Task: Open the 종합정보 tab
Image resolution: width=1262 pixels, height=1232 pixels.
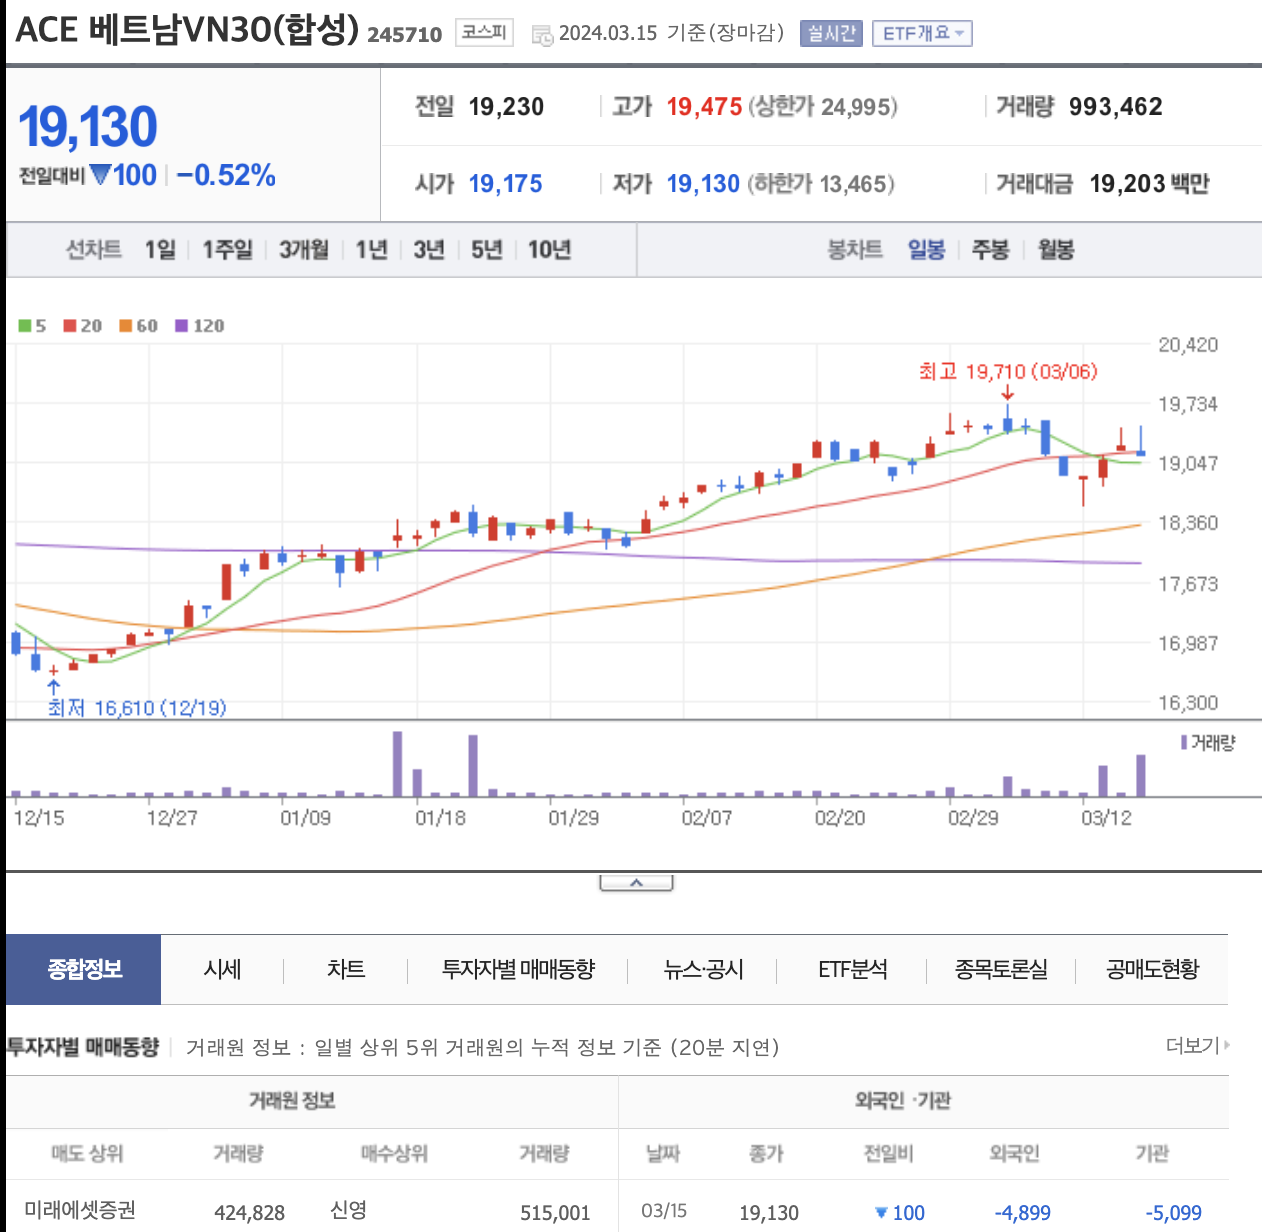Action: point(84,969)
